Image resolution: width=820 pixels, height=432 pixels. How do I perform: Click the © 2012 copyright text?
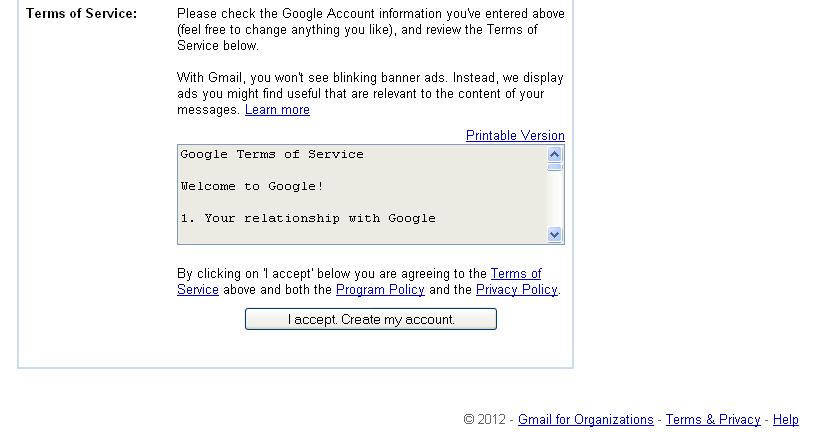(485, 420)
